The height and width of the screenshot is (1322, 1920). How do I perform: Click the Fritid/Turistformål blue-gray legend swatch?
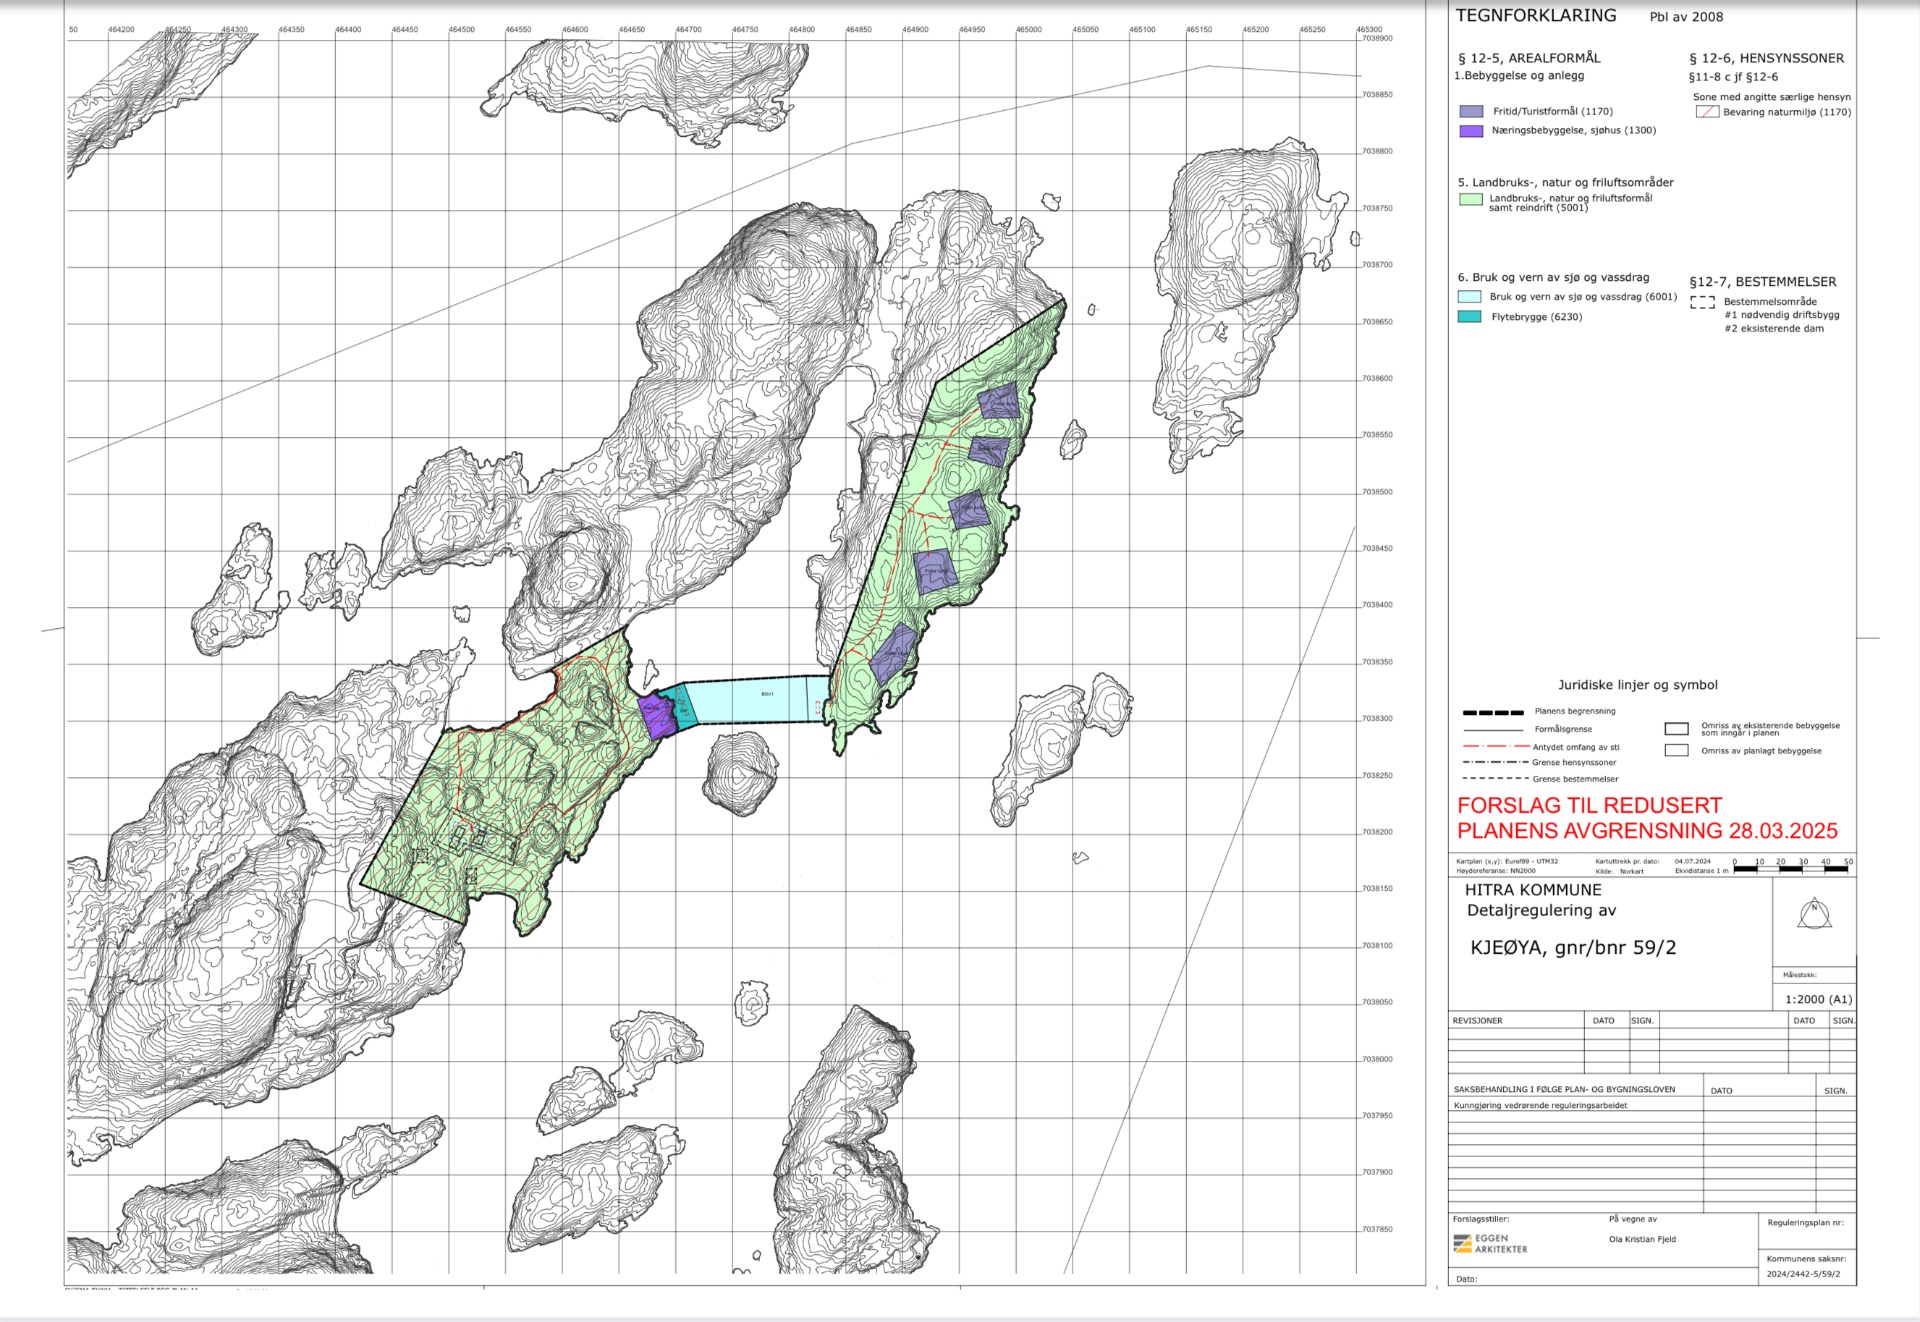1470,112
